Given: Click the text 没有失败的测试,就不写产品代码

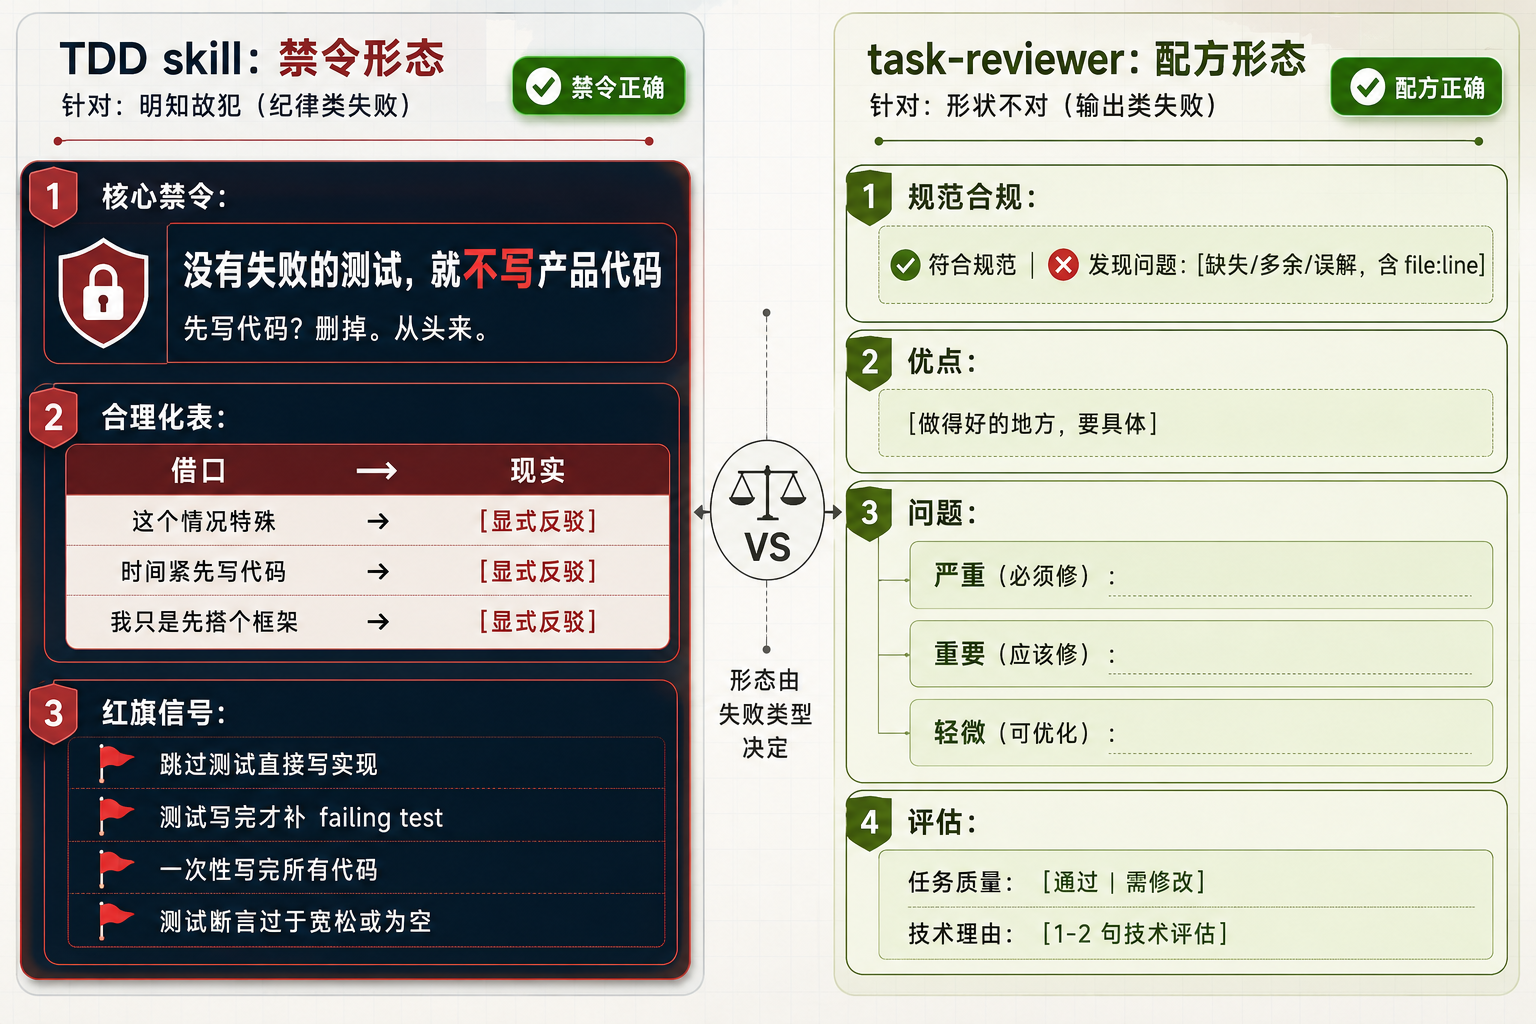Looking at the screenshot, I should click(422, 270).
